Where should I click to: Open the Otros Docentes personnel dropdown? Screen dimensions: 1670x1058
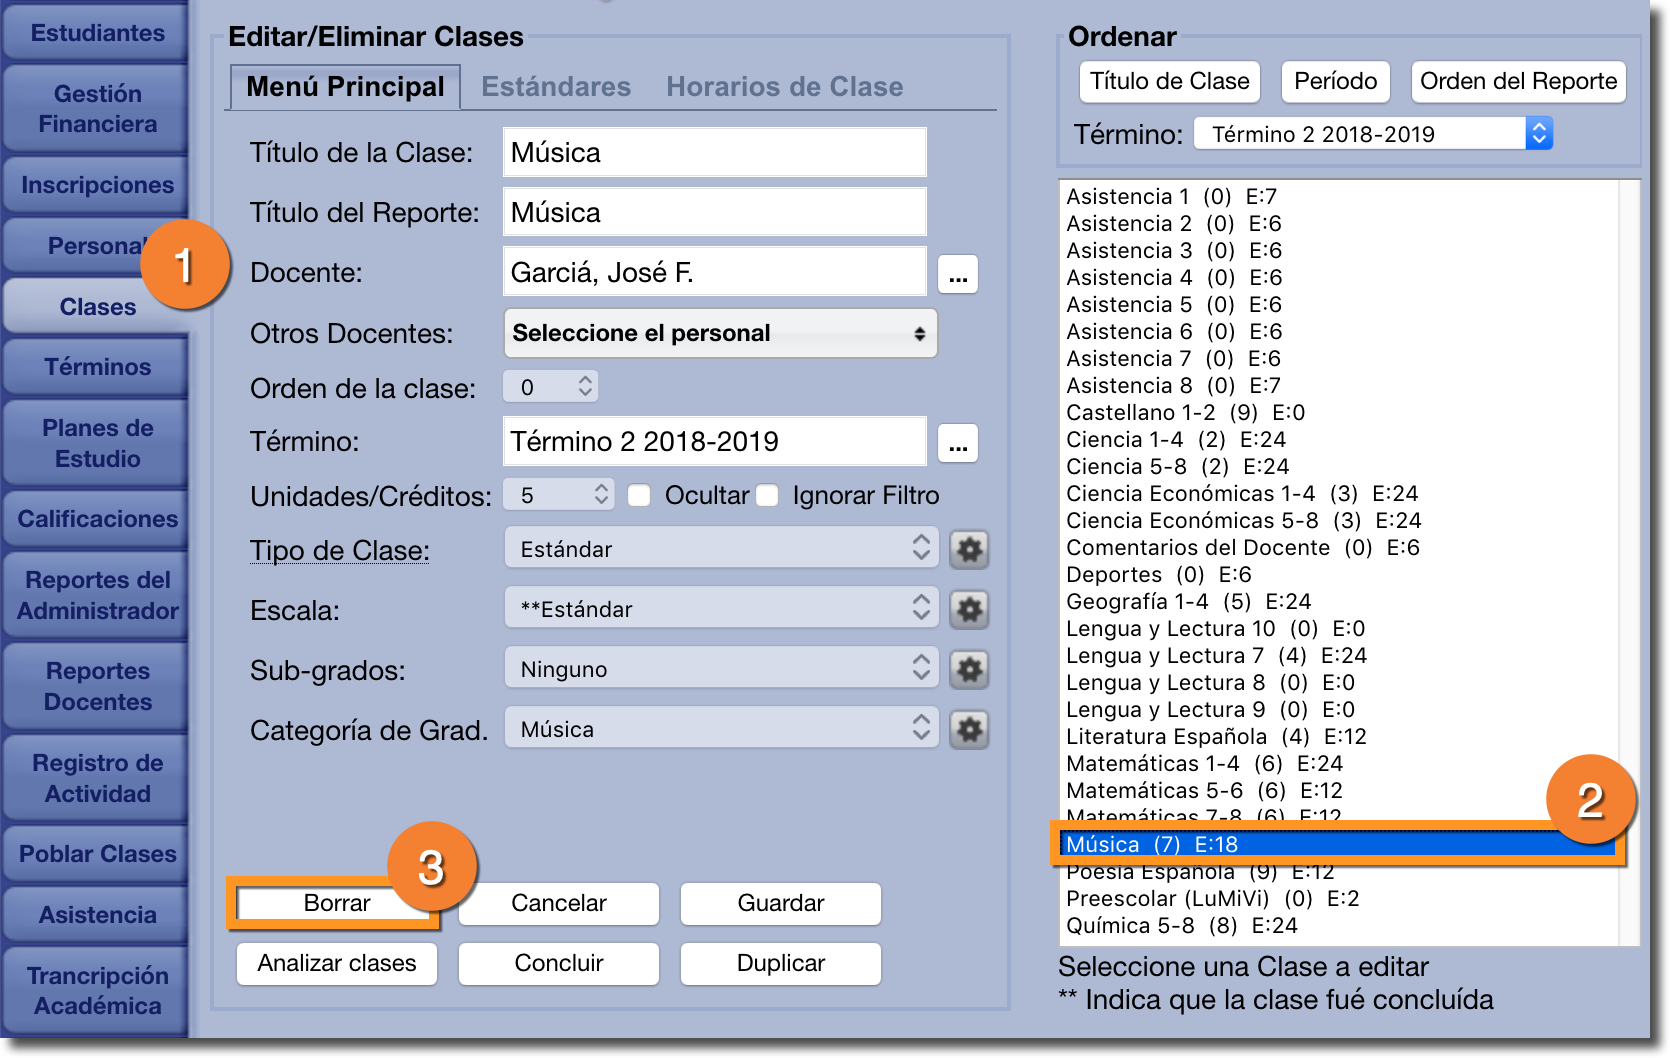pos(720,333)
